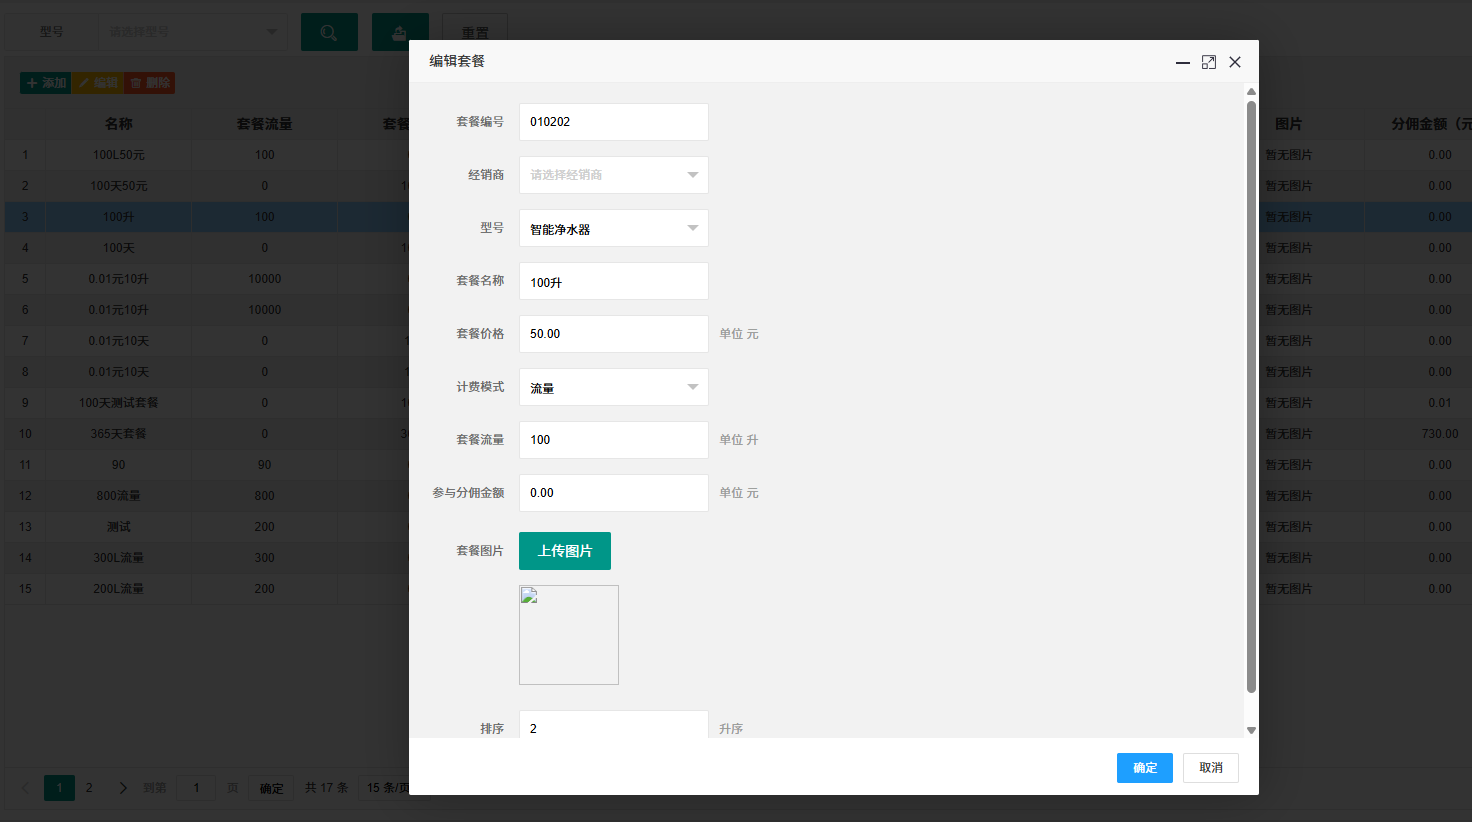Click the dialog vertical scrollbar
This screenshot has width=1472, height=822.
click(1251, 397)
